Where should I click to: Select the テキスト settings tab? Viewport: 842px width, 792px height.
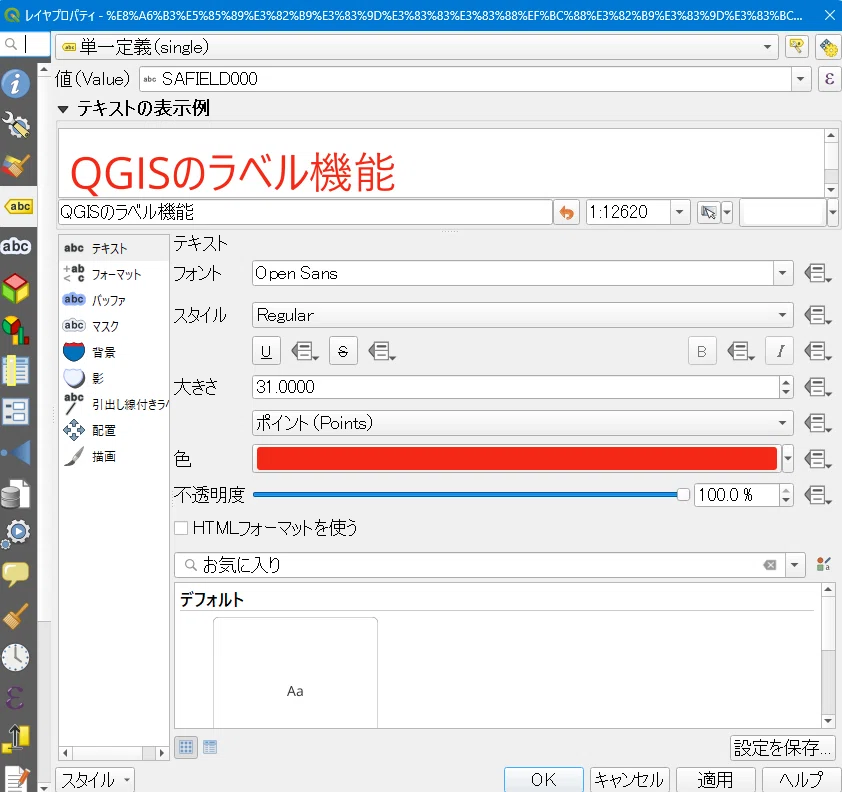113,248
